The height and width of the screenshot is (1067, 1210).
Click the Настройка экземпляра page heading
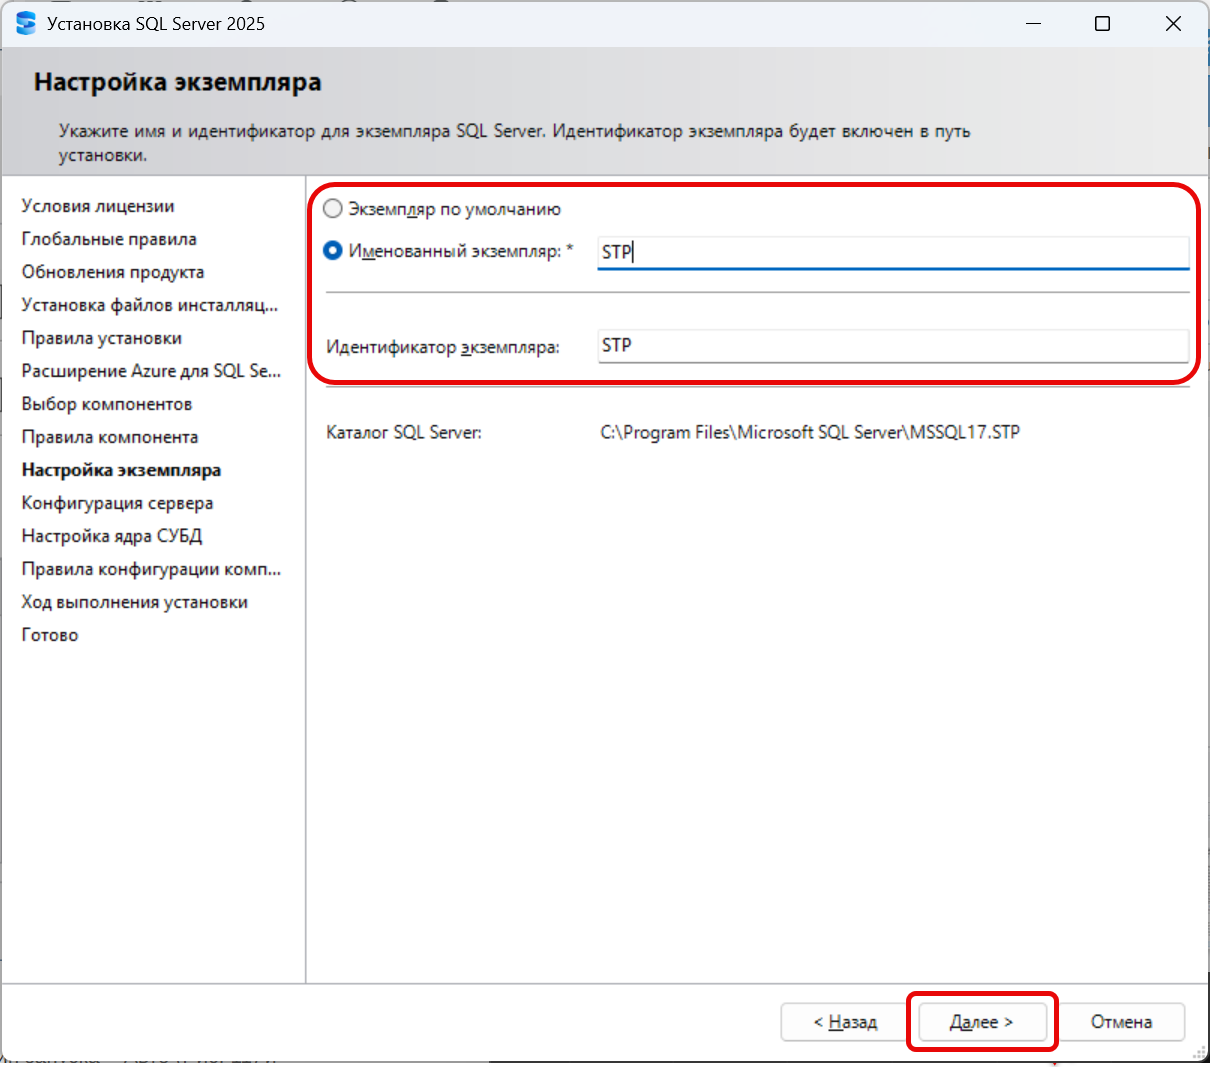pyautogui.click(x=178, y=82)
